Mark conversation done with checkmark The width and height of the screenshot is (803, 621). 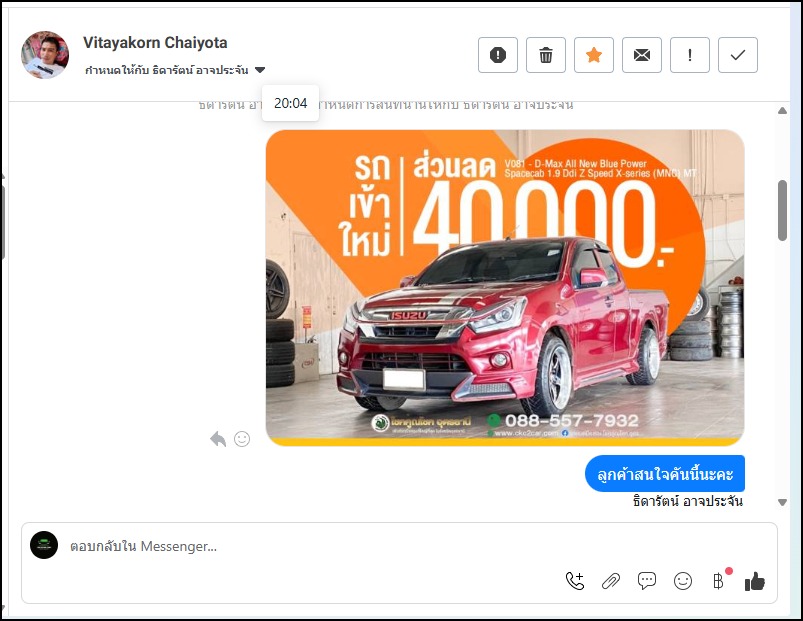(737, 55)
